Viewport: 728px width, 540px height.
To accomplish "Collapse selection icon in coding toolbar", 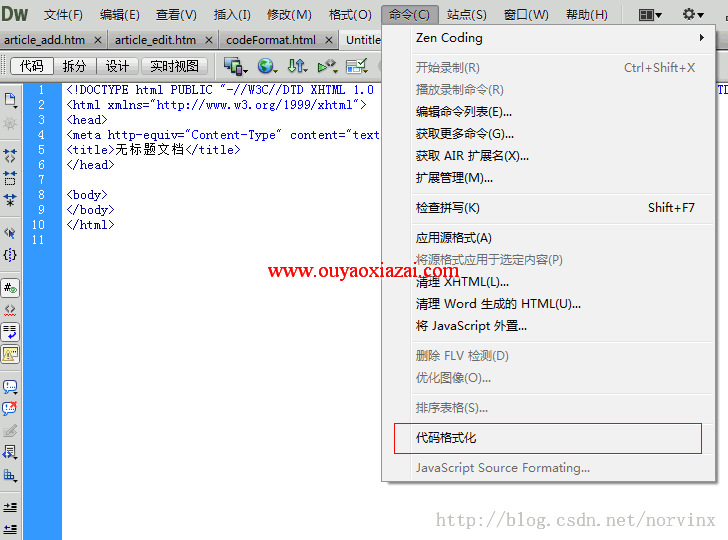I will click(10, 178).
